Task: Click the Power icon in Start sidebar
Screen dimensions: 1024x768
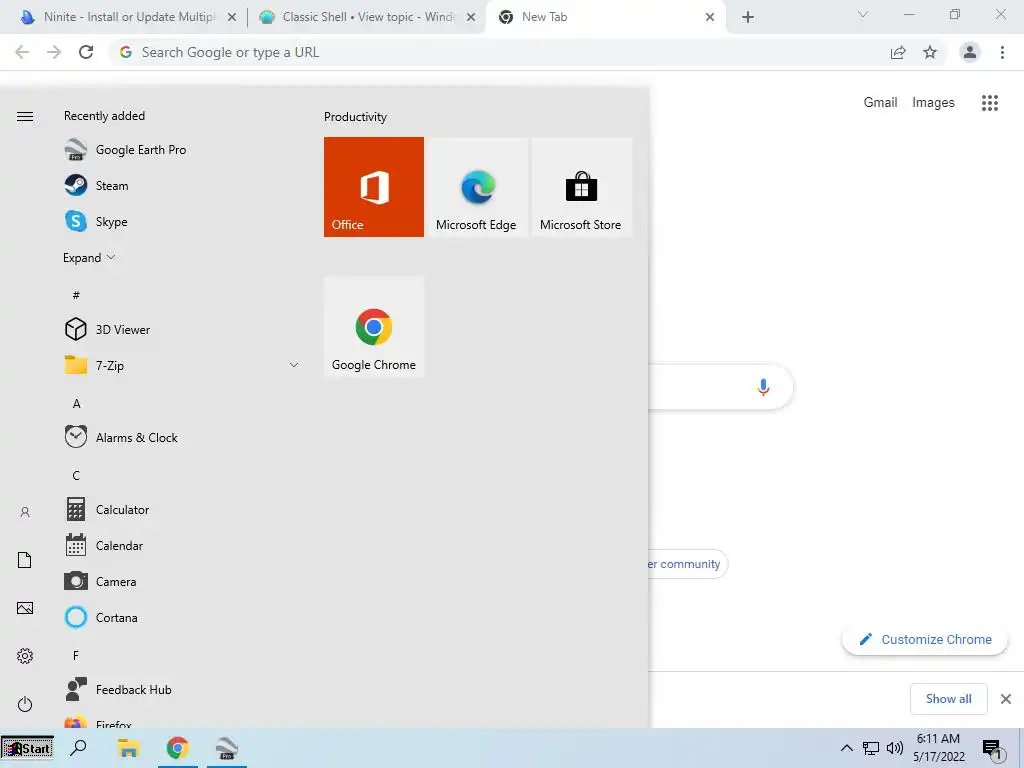Action: [25, 704]
